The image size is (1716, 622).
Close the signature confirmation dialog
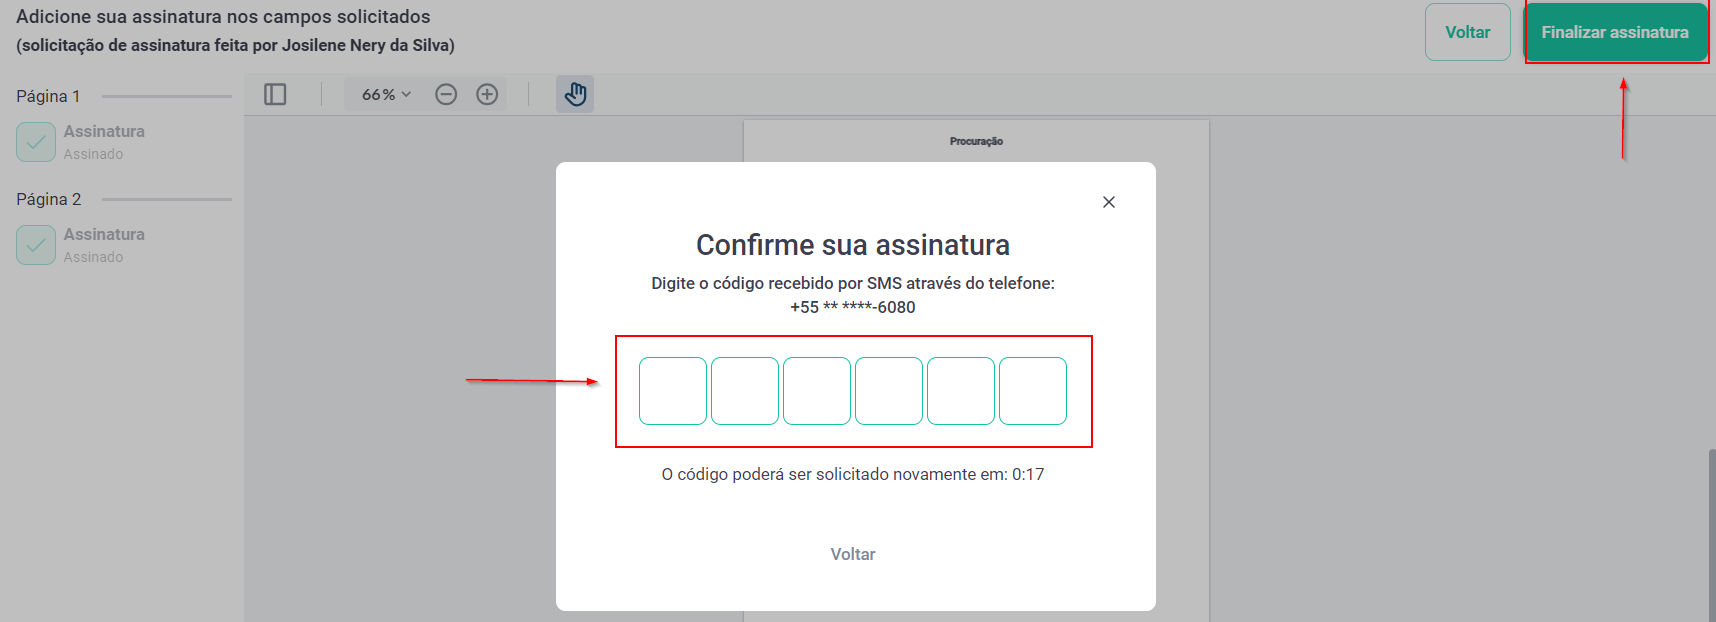point(1108,202)
